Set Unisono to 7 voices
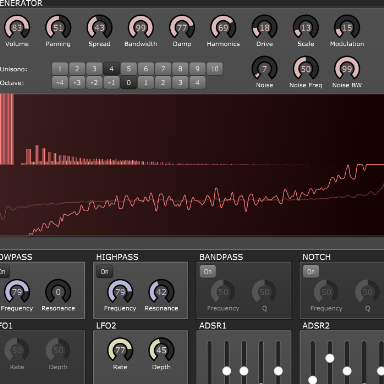 pyautogui.click(x=163, y=69)
